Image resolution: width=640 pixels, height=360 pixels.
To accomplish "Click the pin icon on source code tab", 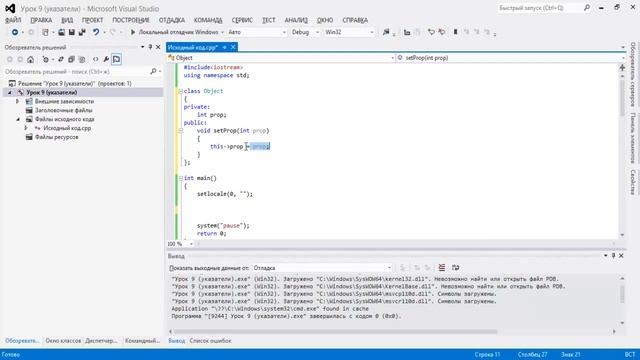I will (x=224, y=47).
